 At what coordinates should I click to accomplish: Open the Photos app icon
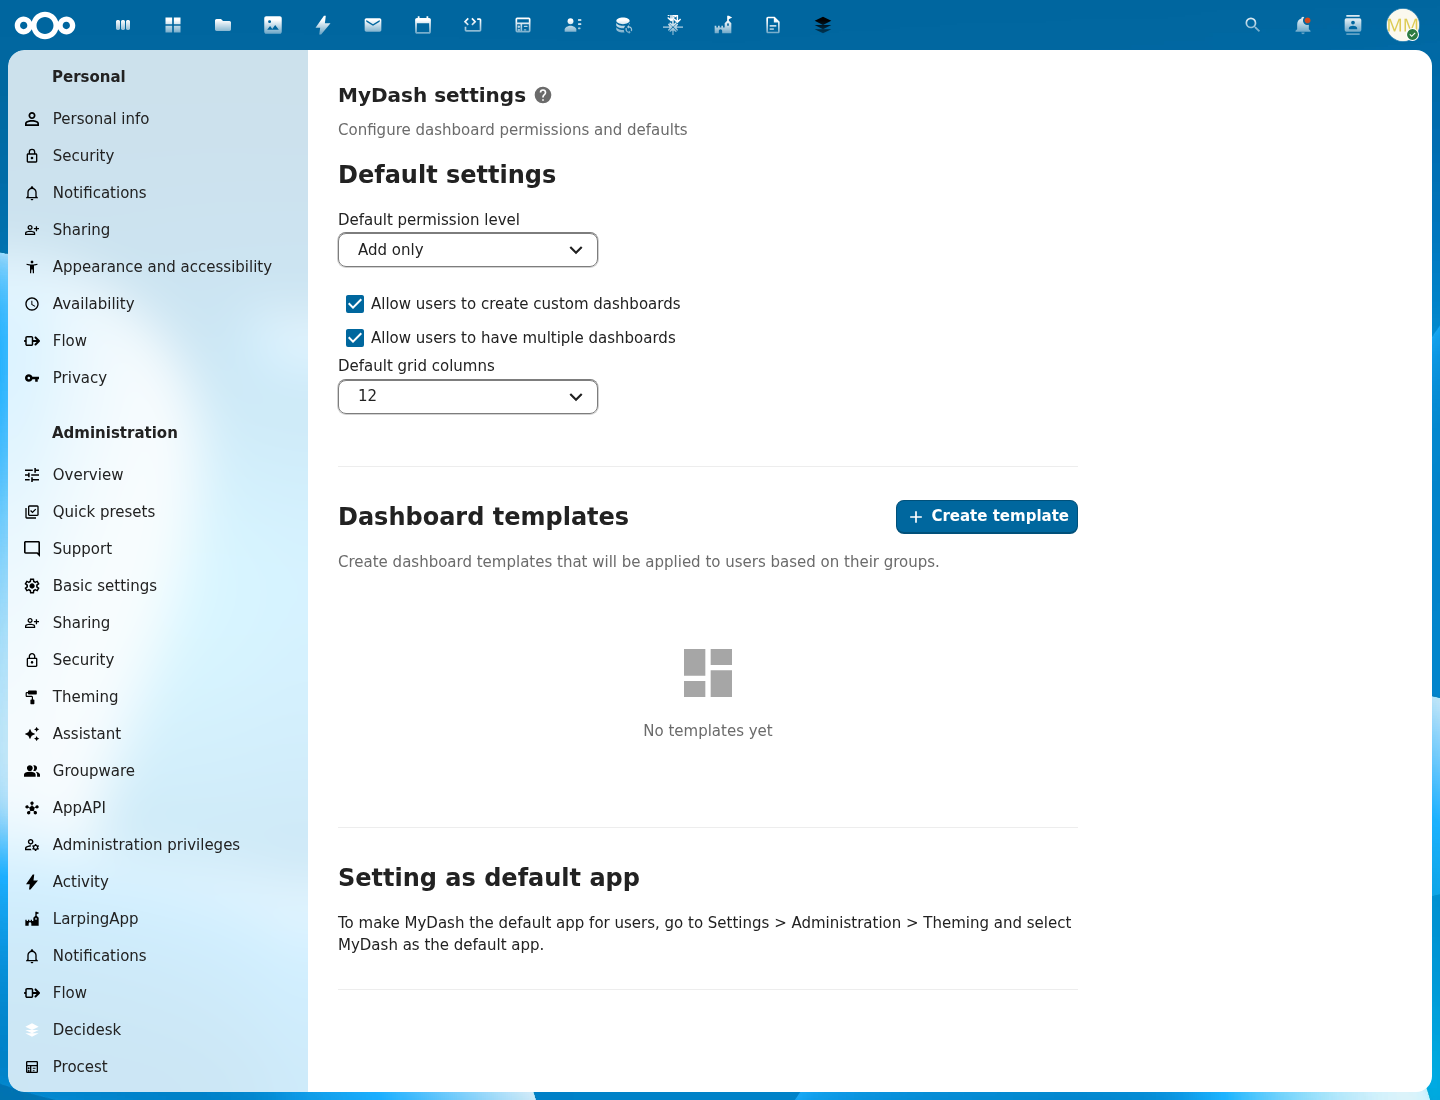tap(273, 25)
